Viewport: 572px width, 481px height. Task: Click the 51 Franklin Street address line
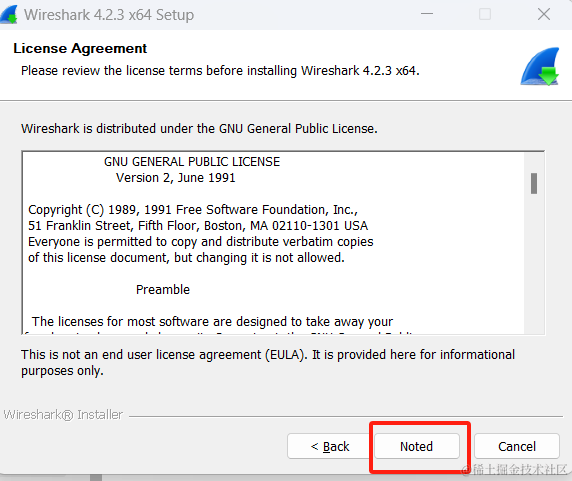(198, 226)
